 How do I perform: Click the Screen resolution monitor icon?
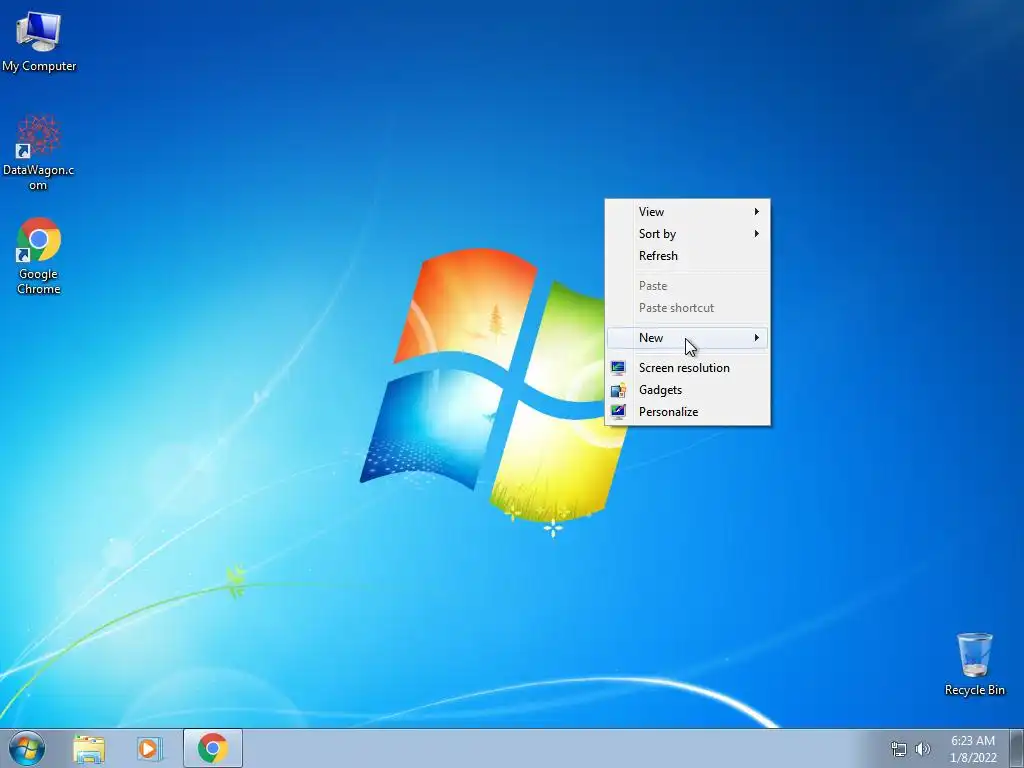tap(618, 368)
